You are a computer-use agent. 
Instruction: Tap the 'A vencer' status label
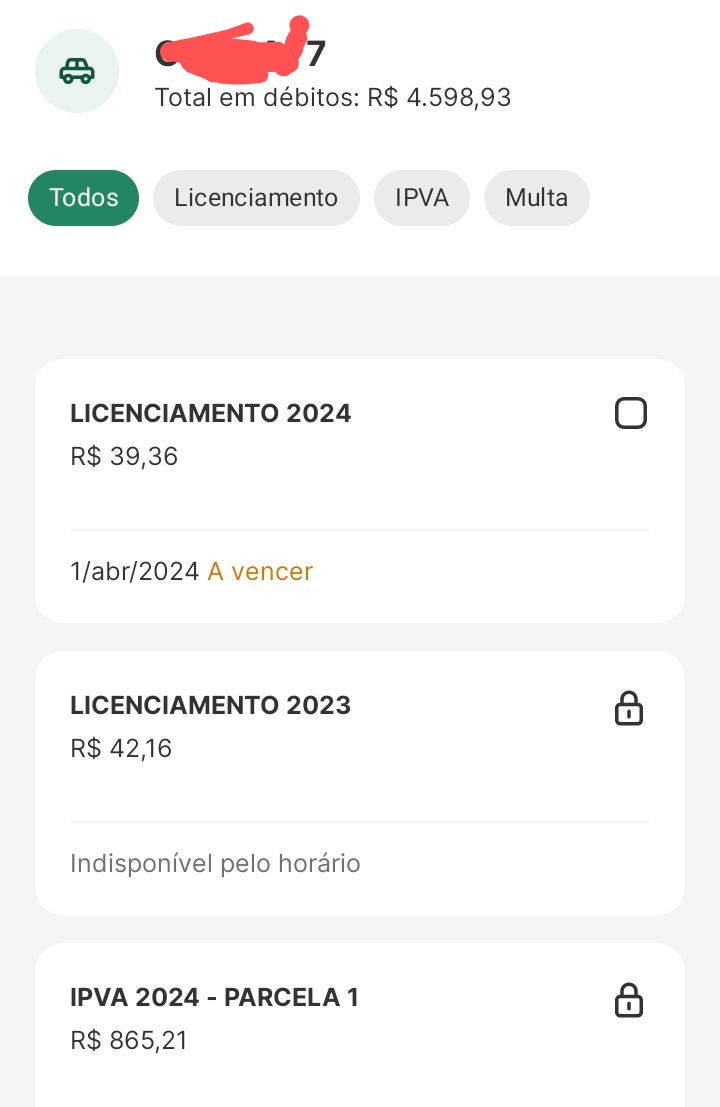pos(260,571)
